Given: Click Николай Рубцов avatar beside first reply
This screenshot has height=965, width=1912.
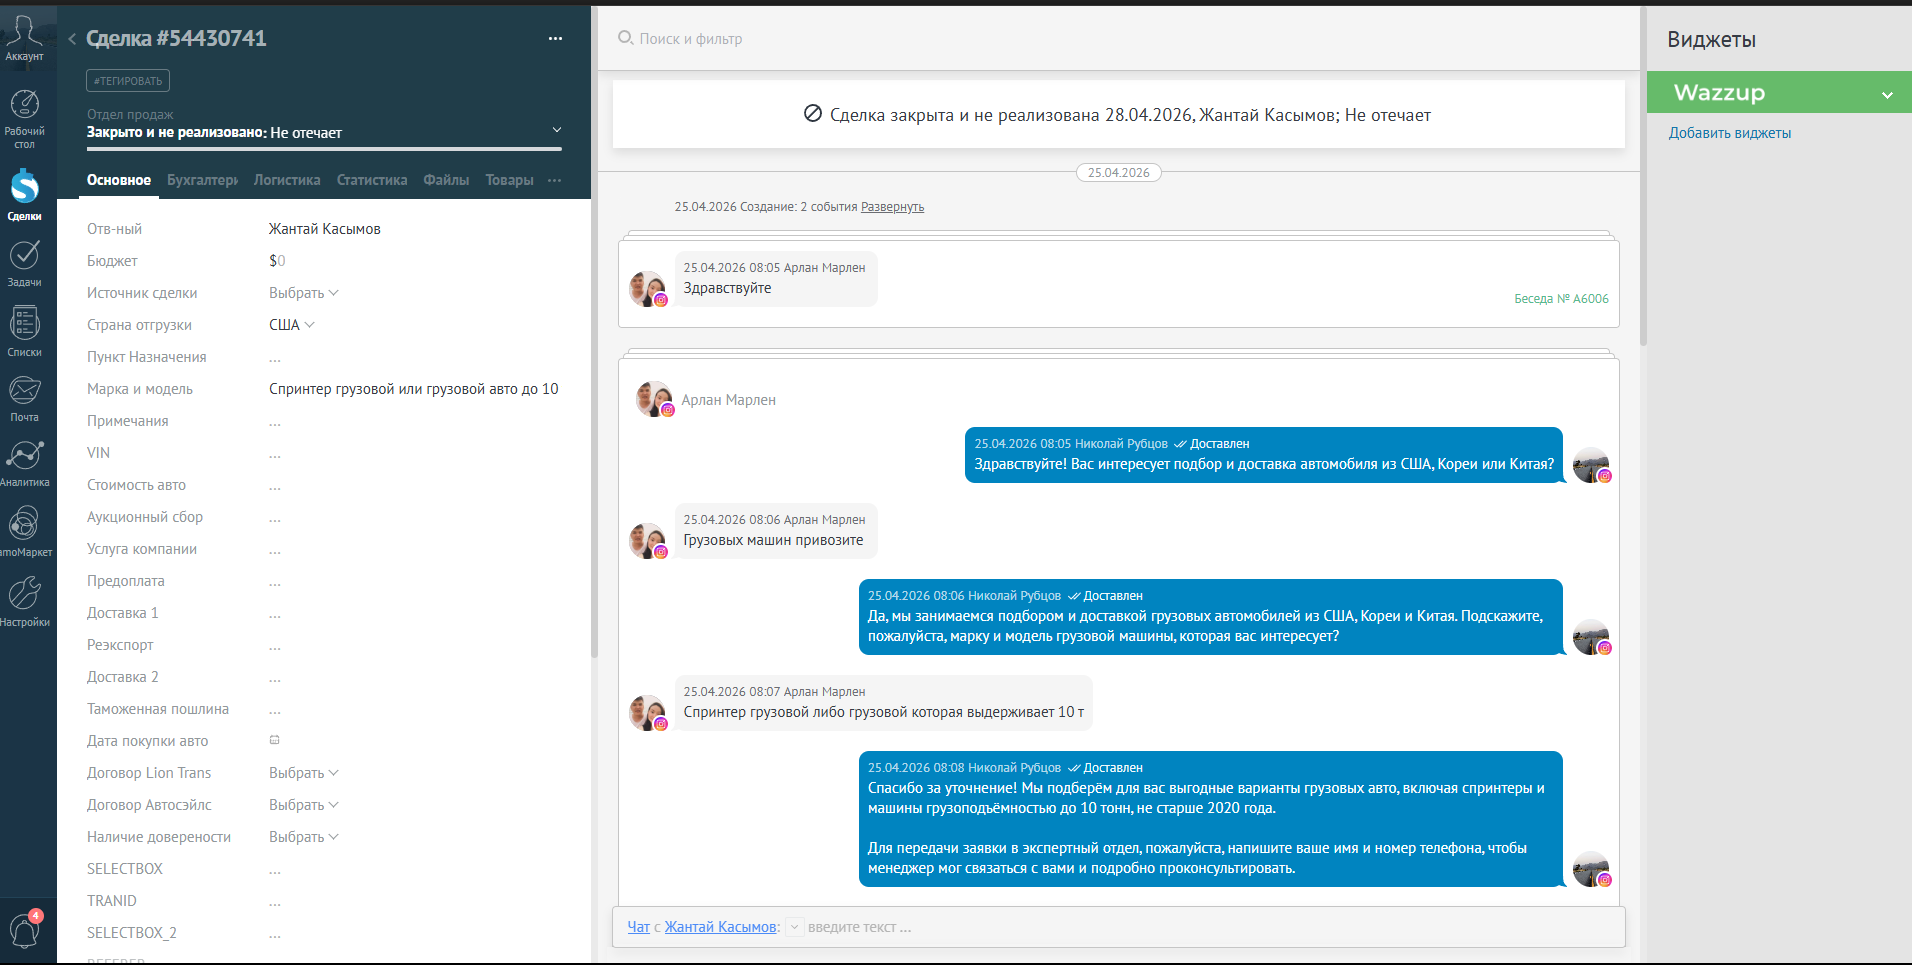Looking at the screenshot, I should click(x=1591, y=465).
